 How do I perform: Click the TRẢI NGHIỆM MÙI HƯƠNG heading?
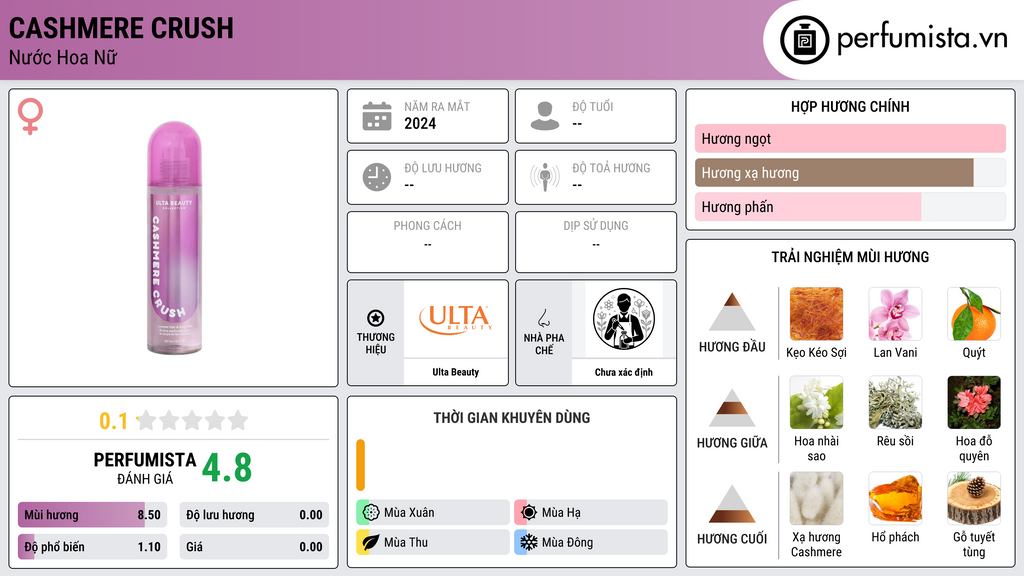pyautogui.click(x=850, y=257)
